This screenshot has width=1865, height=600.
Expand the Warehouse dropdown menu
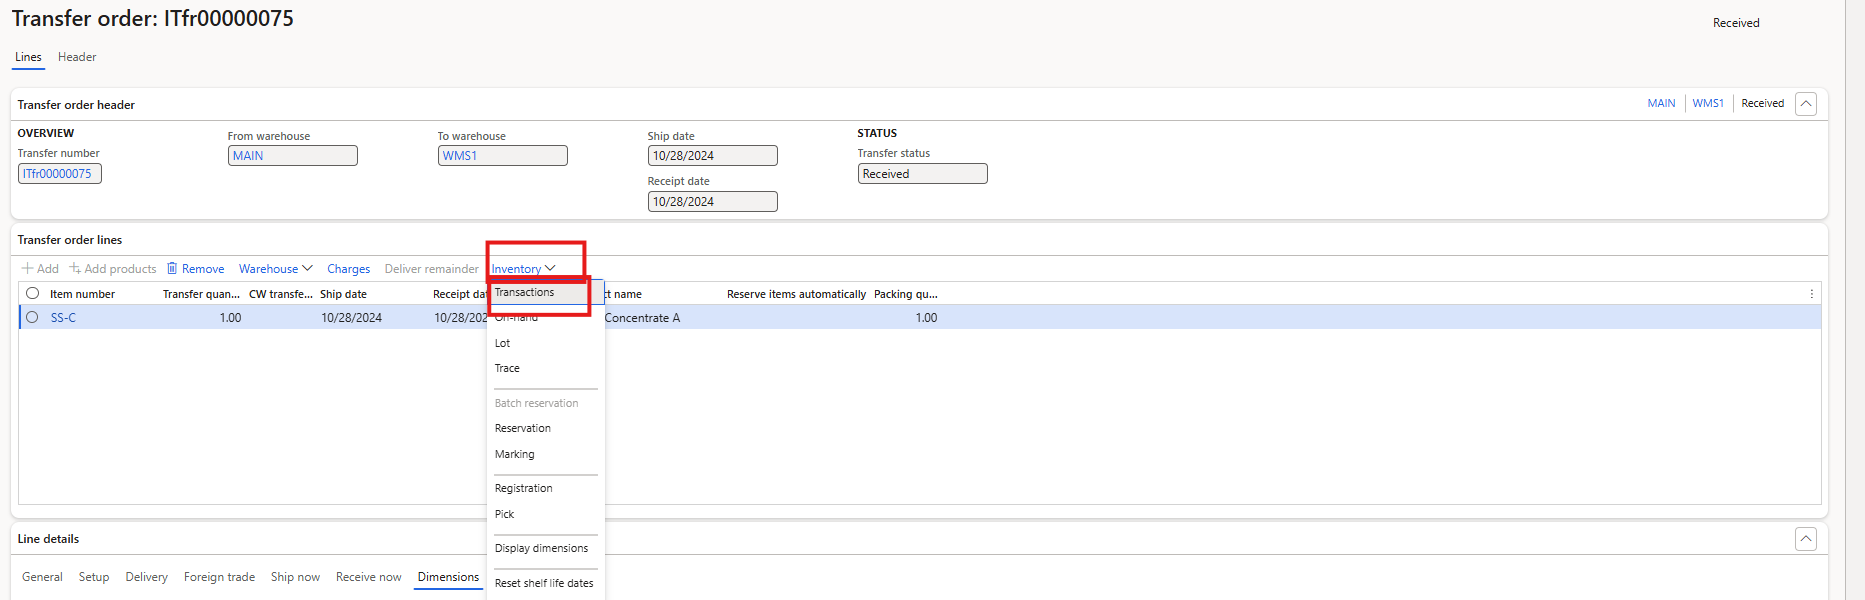pyautogui.click(x=275, y=269)
